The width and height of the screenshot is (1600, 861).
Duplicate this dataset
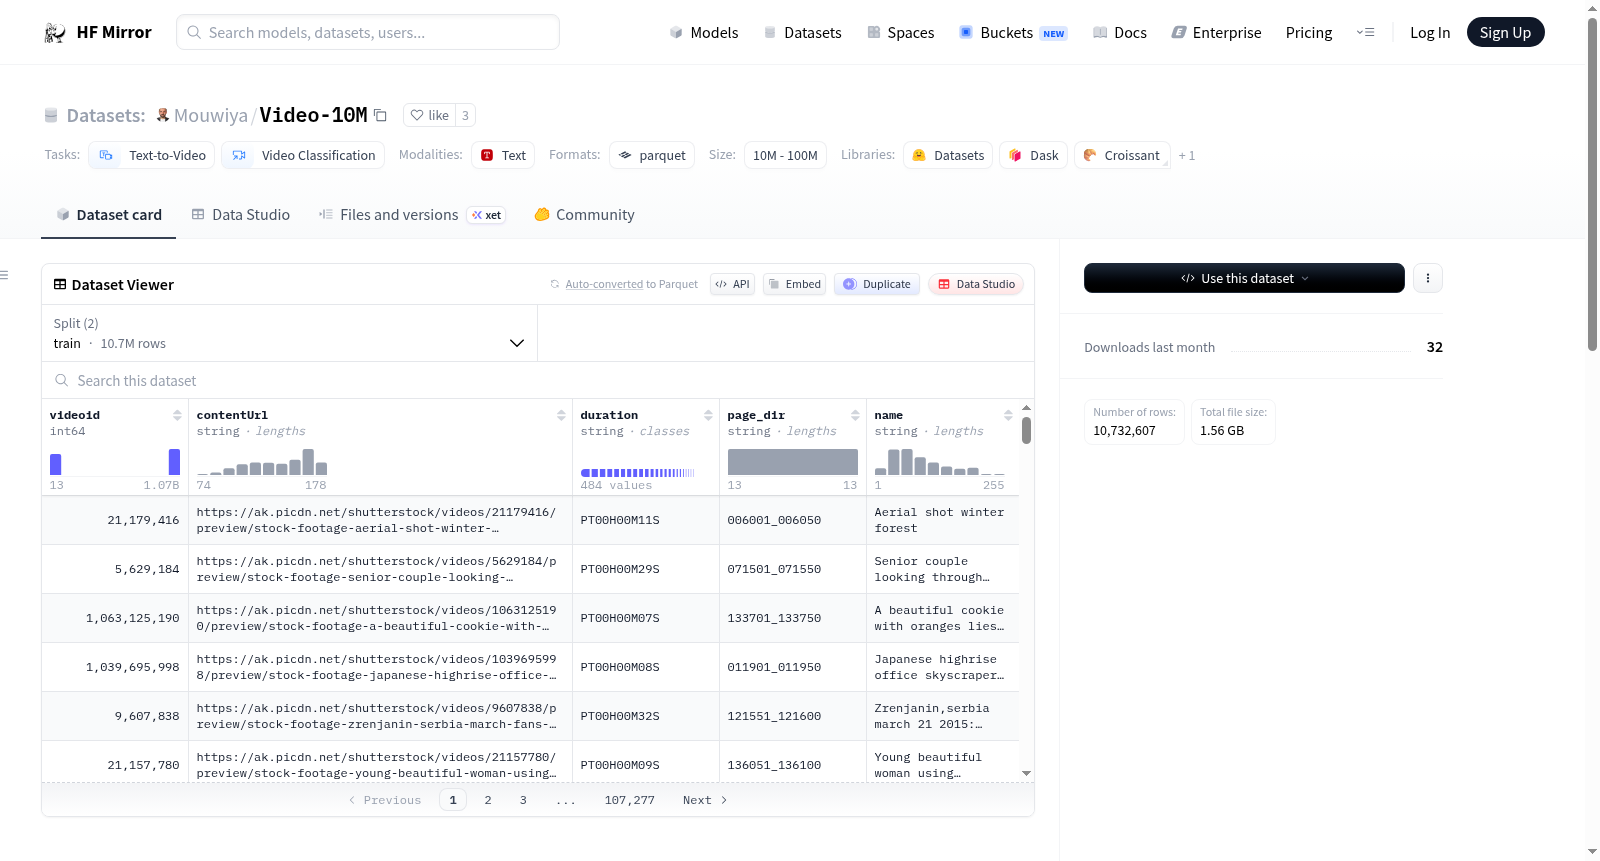coord(877,284)
